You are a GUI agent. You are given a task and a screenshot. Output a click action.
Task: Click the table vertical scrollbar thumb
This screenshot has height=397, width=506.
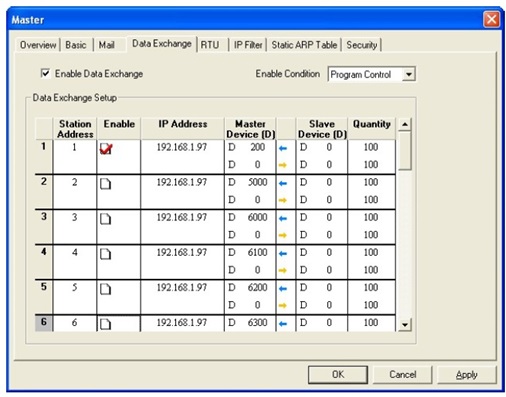pyautogui.click(x=405, y=151)
